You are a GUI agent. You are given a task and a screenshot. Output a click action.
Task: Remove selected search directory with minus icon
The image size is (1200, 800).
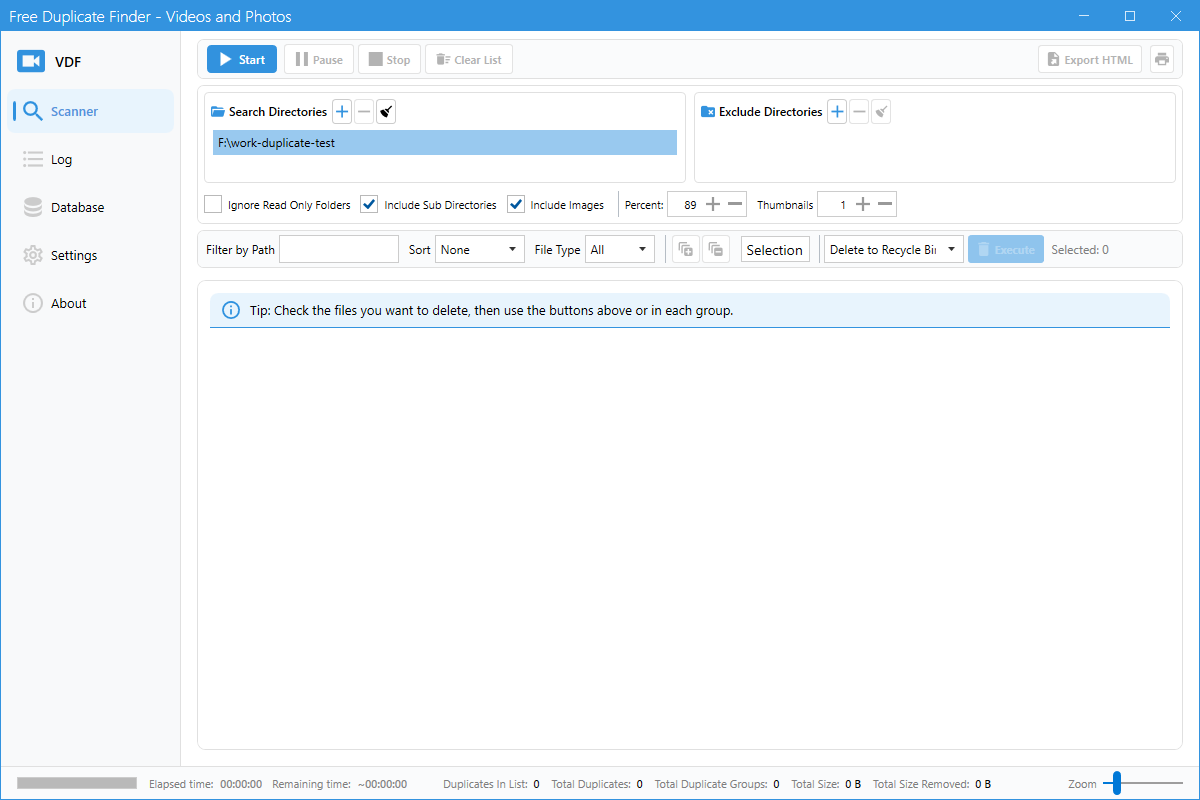click(364, 112)
